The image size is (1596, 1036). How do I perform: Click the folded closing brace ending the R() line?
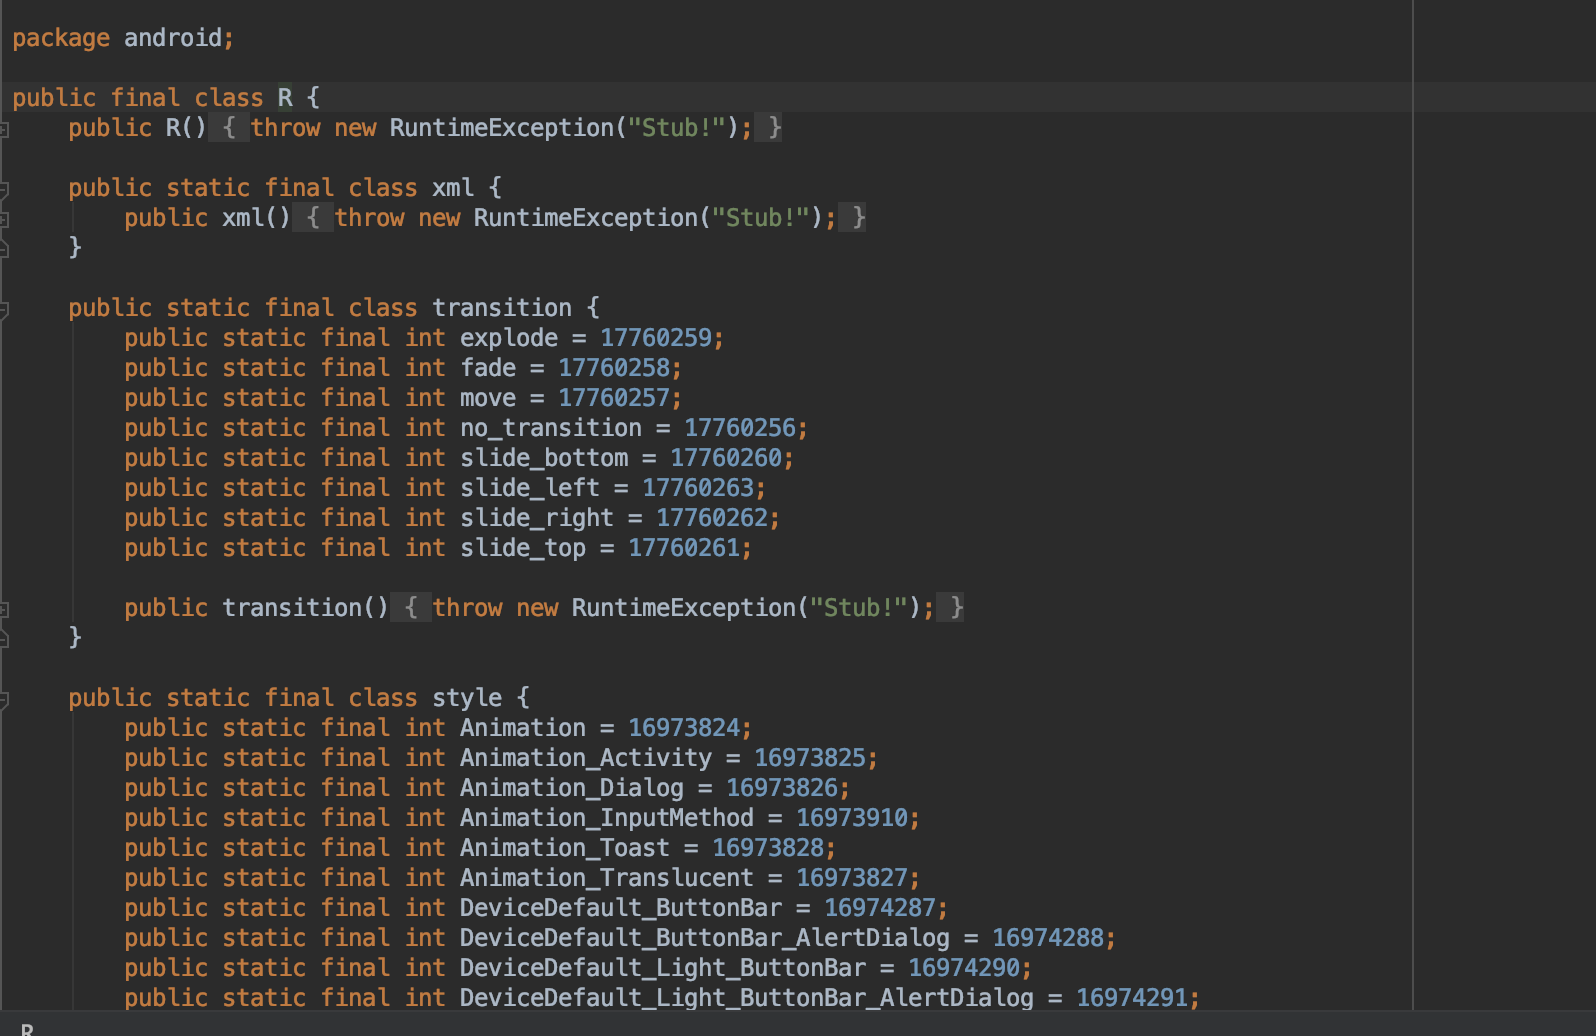769,128
